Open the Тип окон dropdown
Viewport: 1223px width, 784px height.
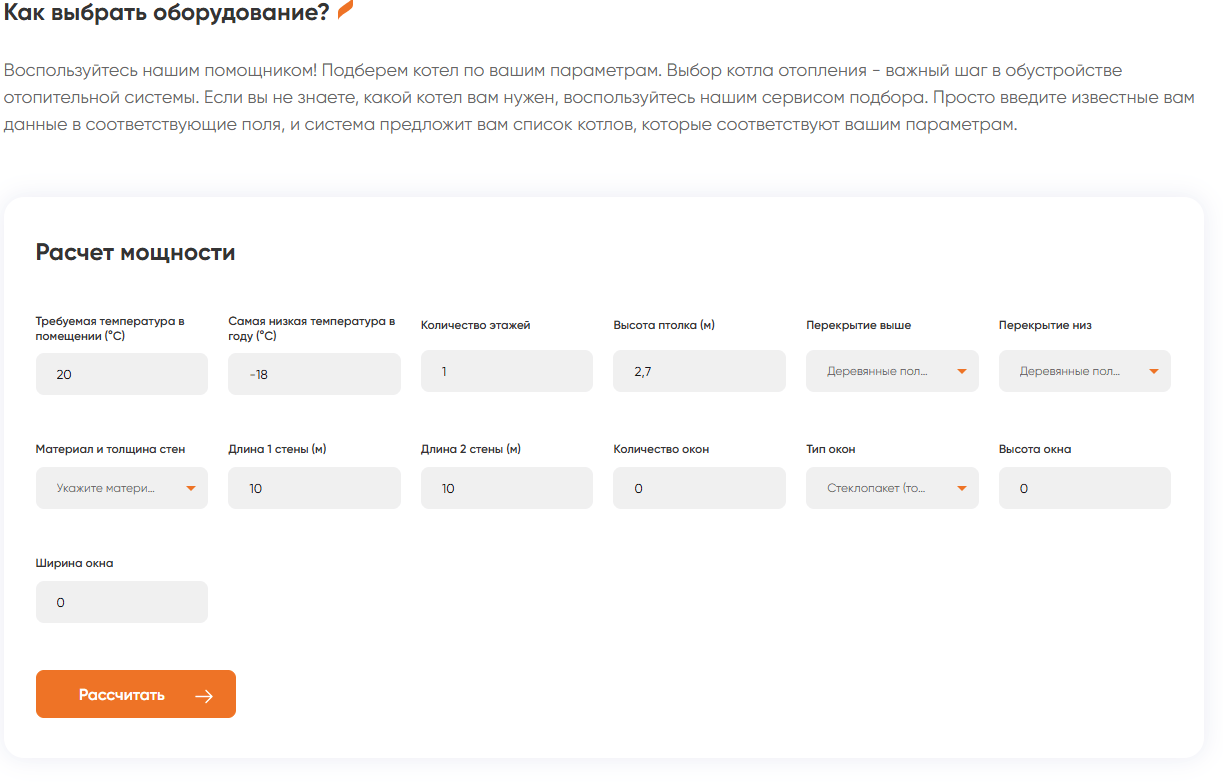click(x=892, y=488)
